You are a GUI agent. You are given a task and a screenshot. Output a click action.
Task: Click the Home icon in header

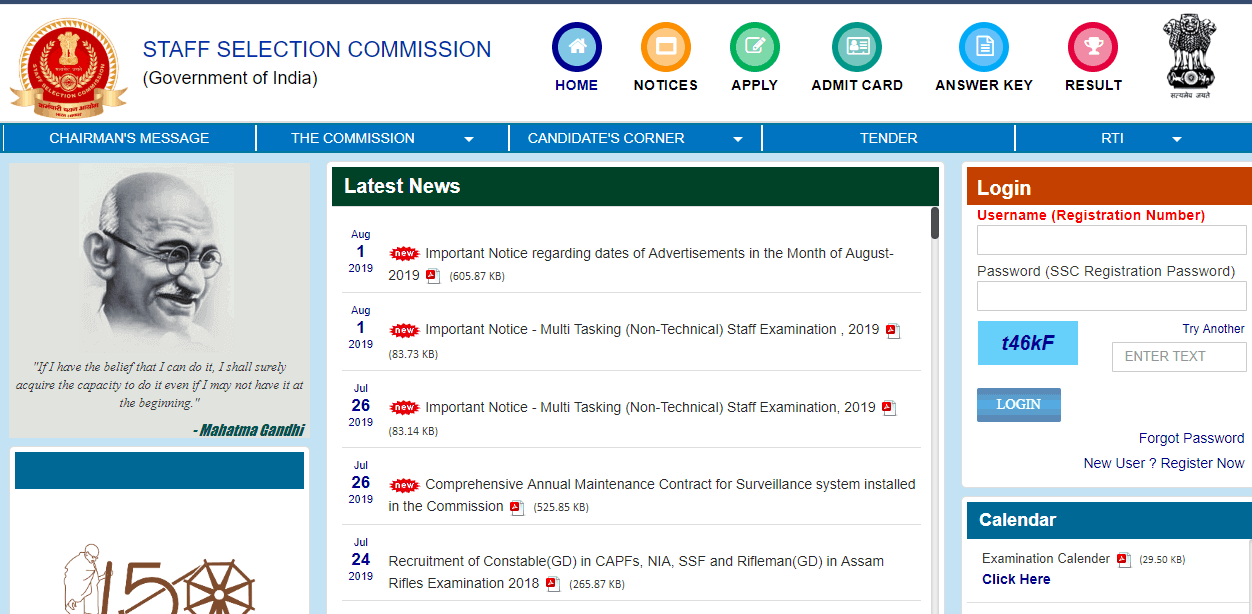pos(576,47)
